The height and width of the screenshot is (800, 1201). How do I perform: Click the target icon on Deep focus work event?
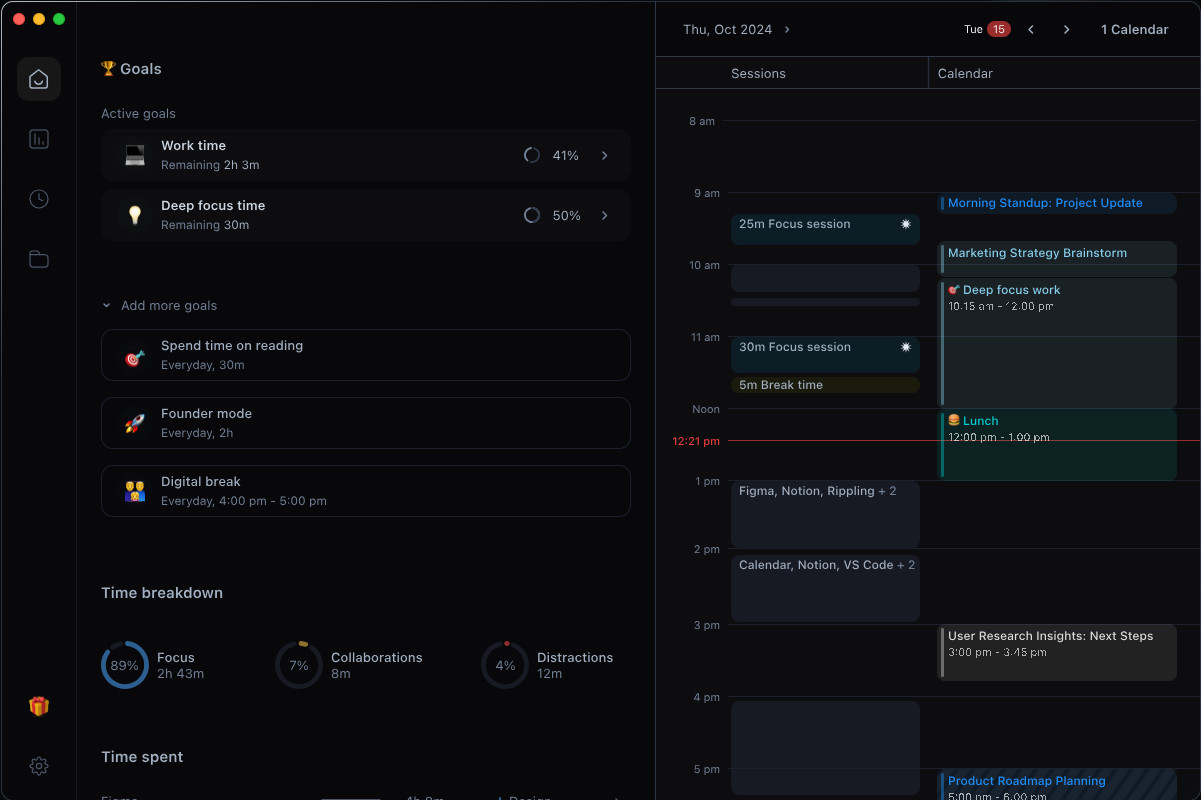pos(954,290)
